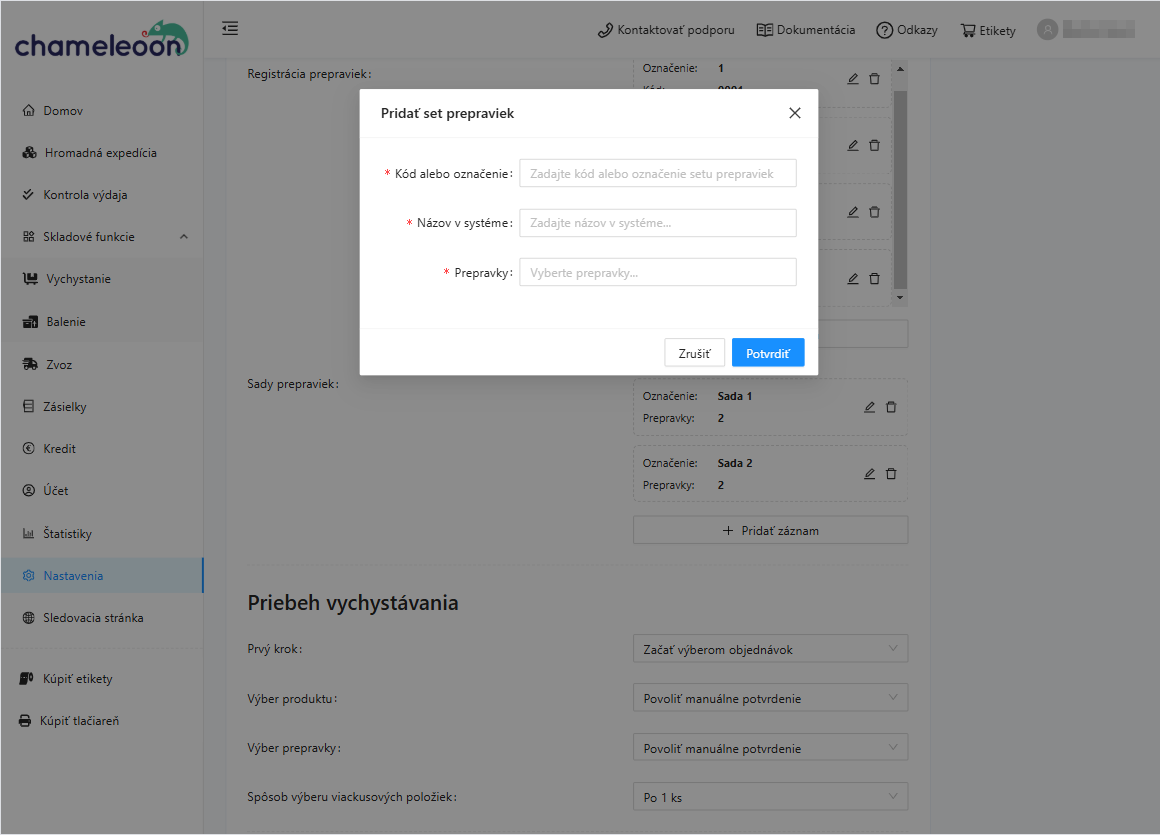Click the edit pencil icon for Sada 1
The height and width of the screenshot is (835, 1160).
869,407
